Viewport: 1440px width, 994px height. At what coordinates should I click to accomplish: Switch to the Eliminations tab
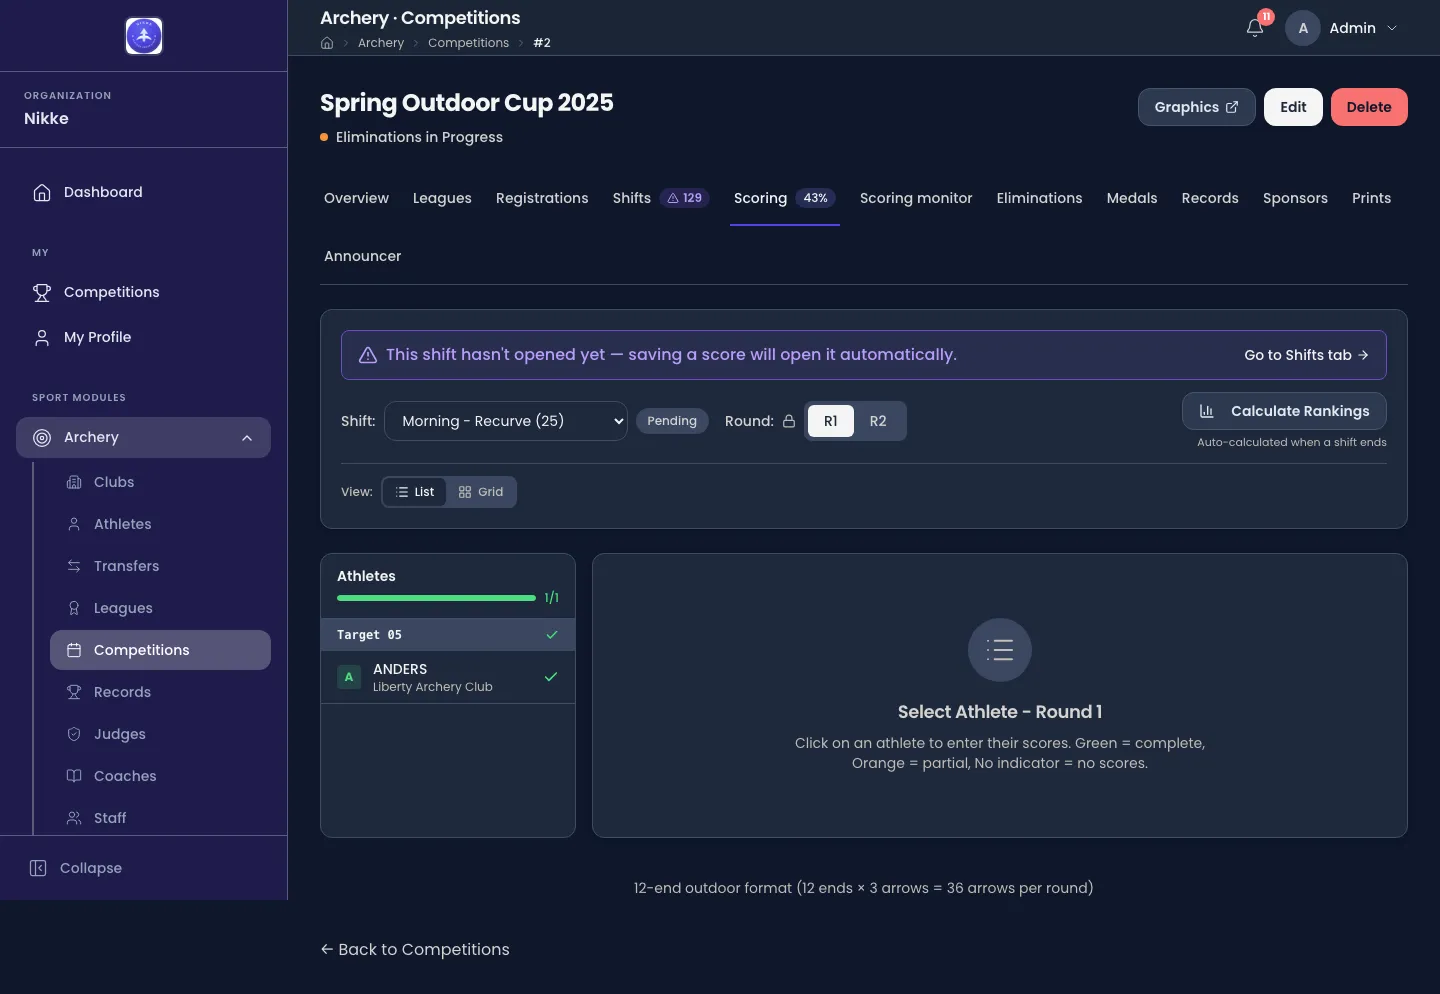tap(1039, 198)
